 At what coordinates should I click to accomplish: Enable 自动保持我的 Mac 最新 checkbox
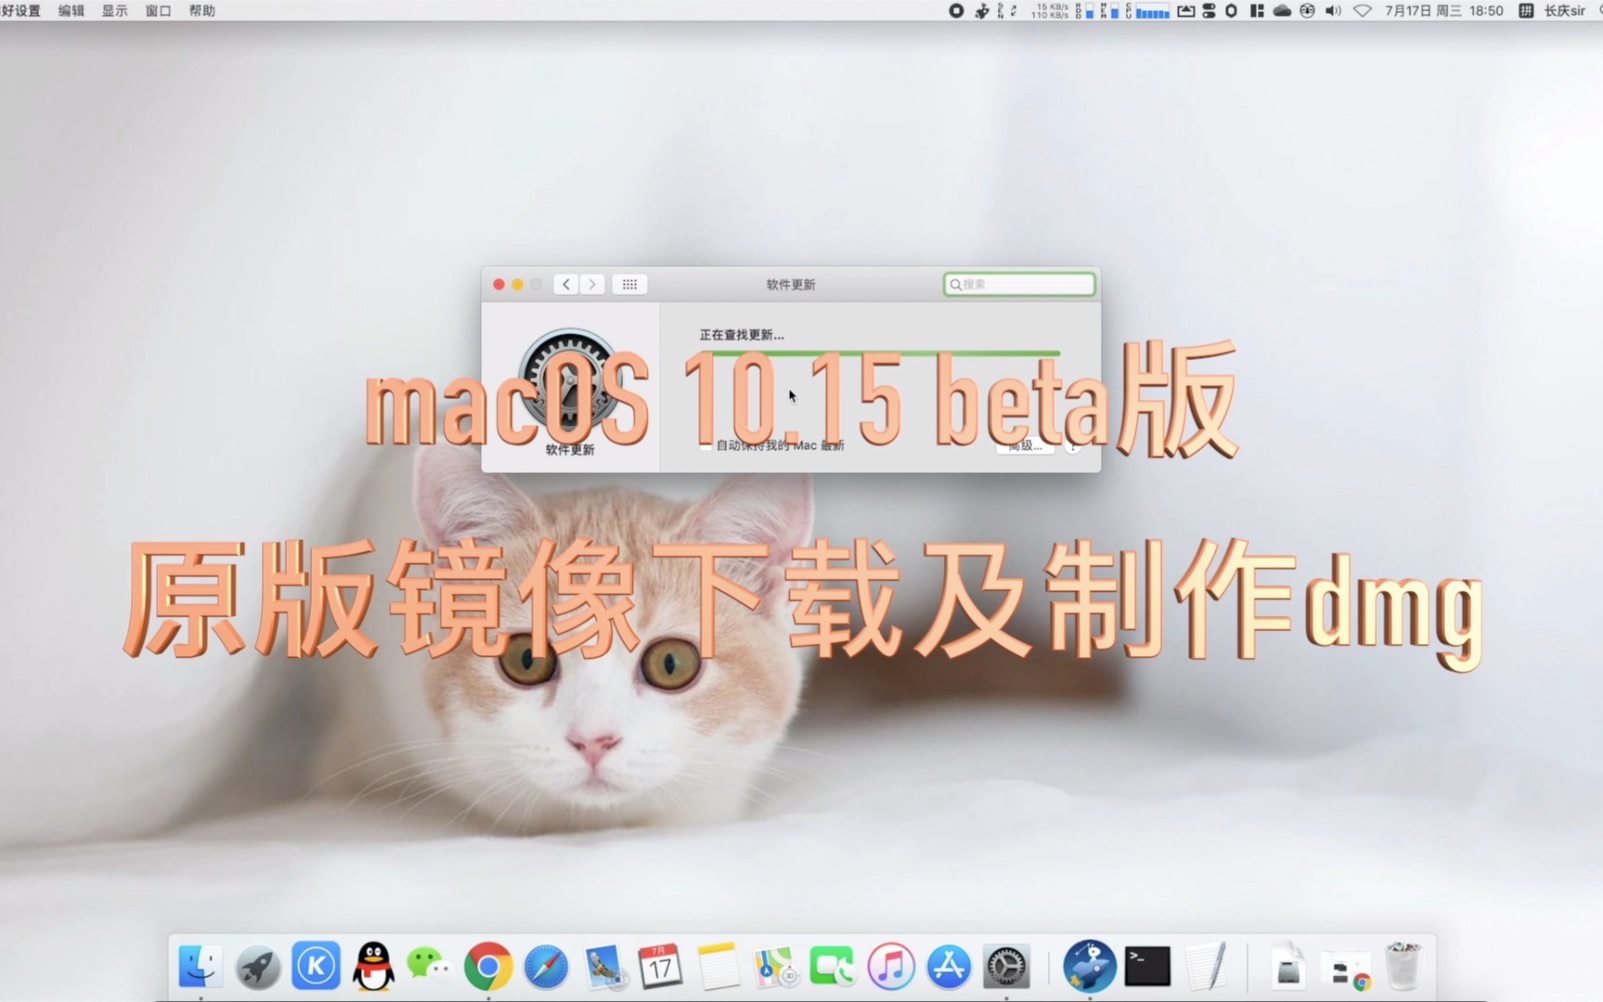point(706,445)
